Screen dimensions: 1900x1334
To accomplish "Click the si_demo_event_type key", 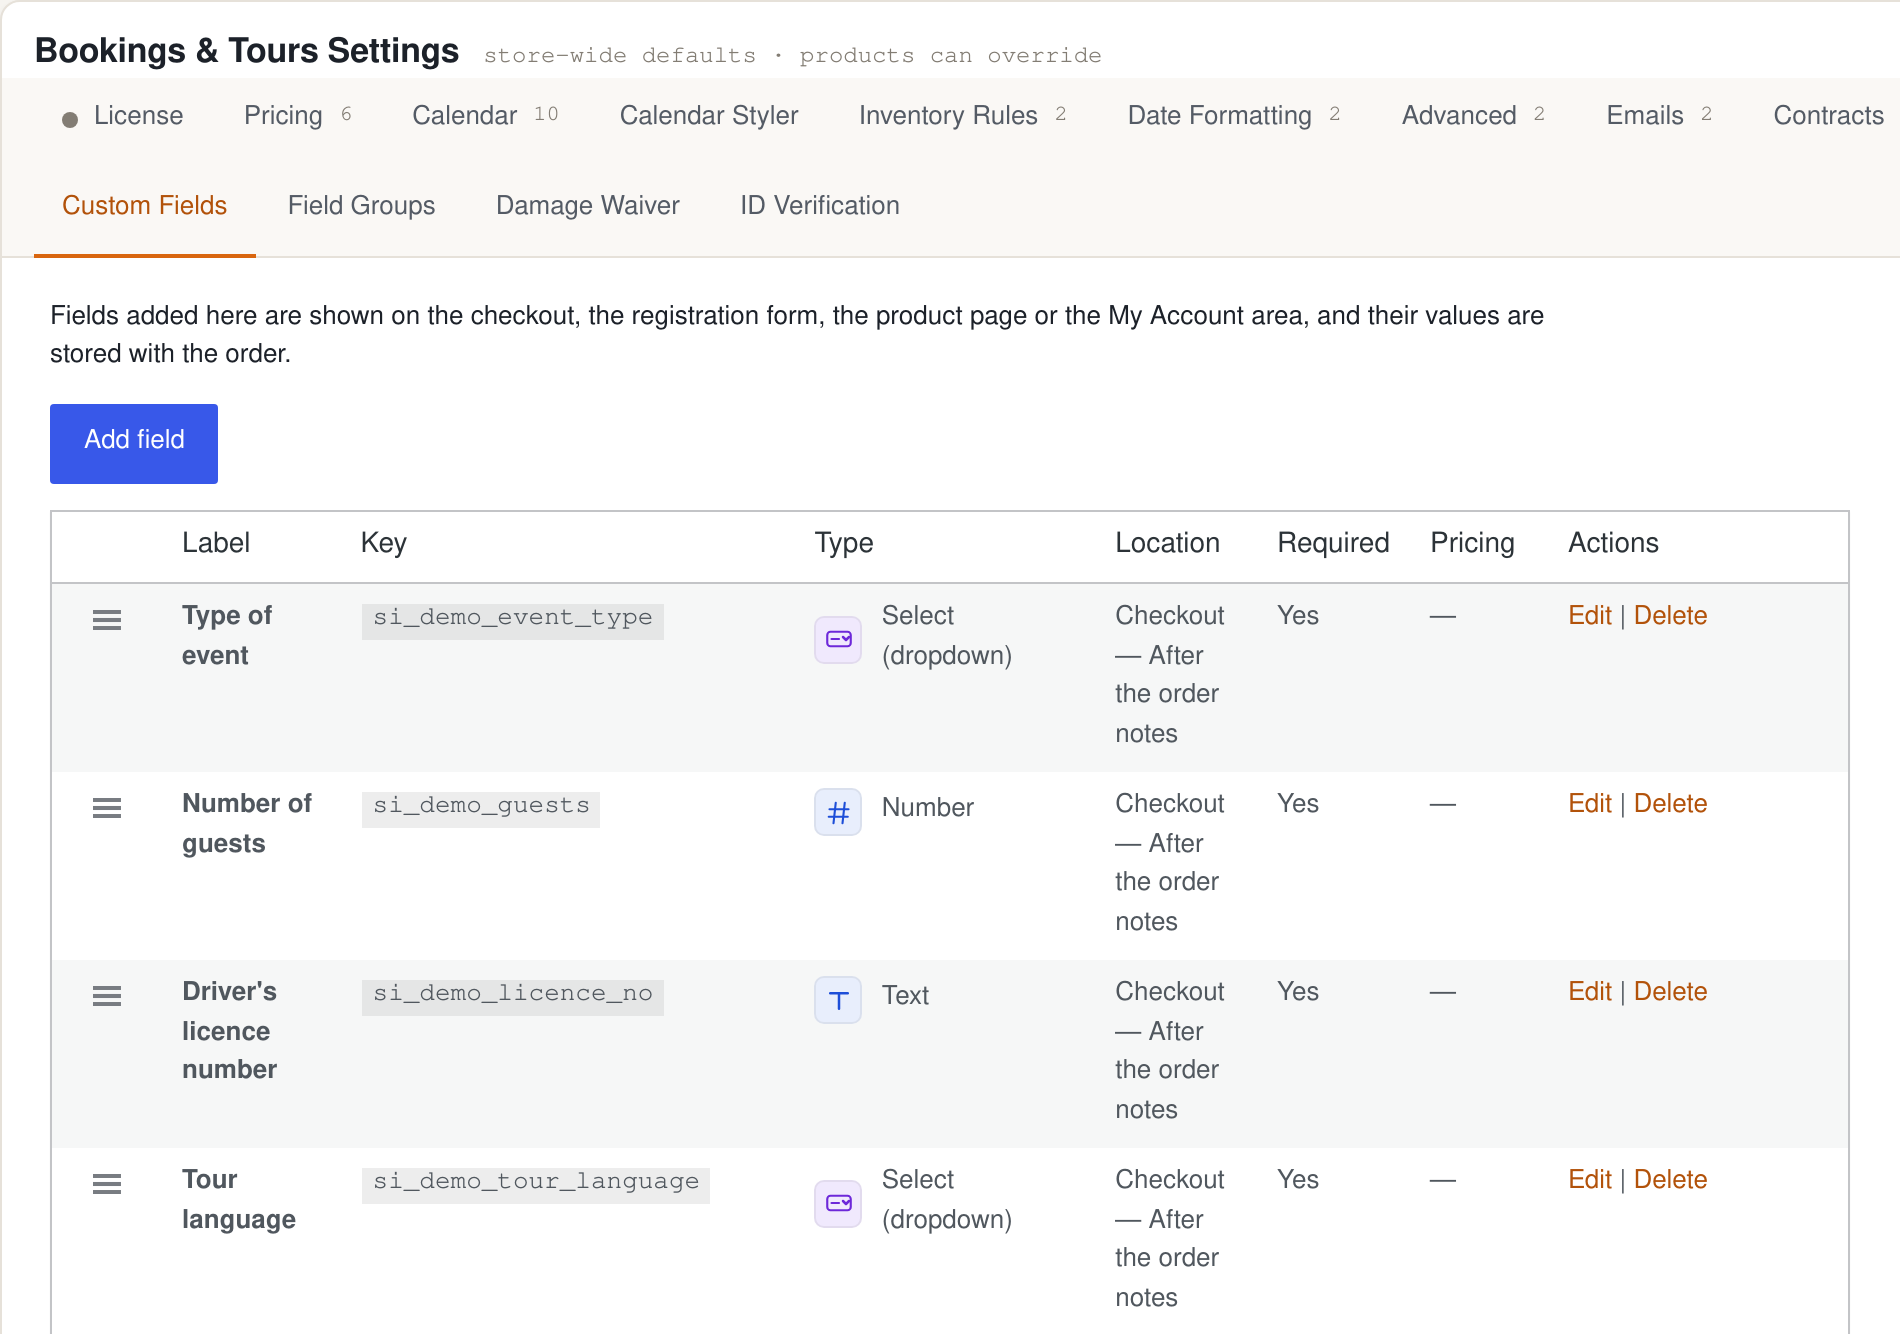I will coord(512,620).
